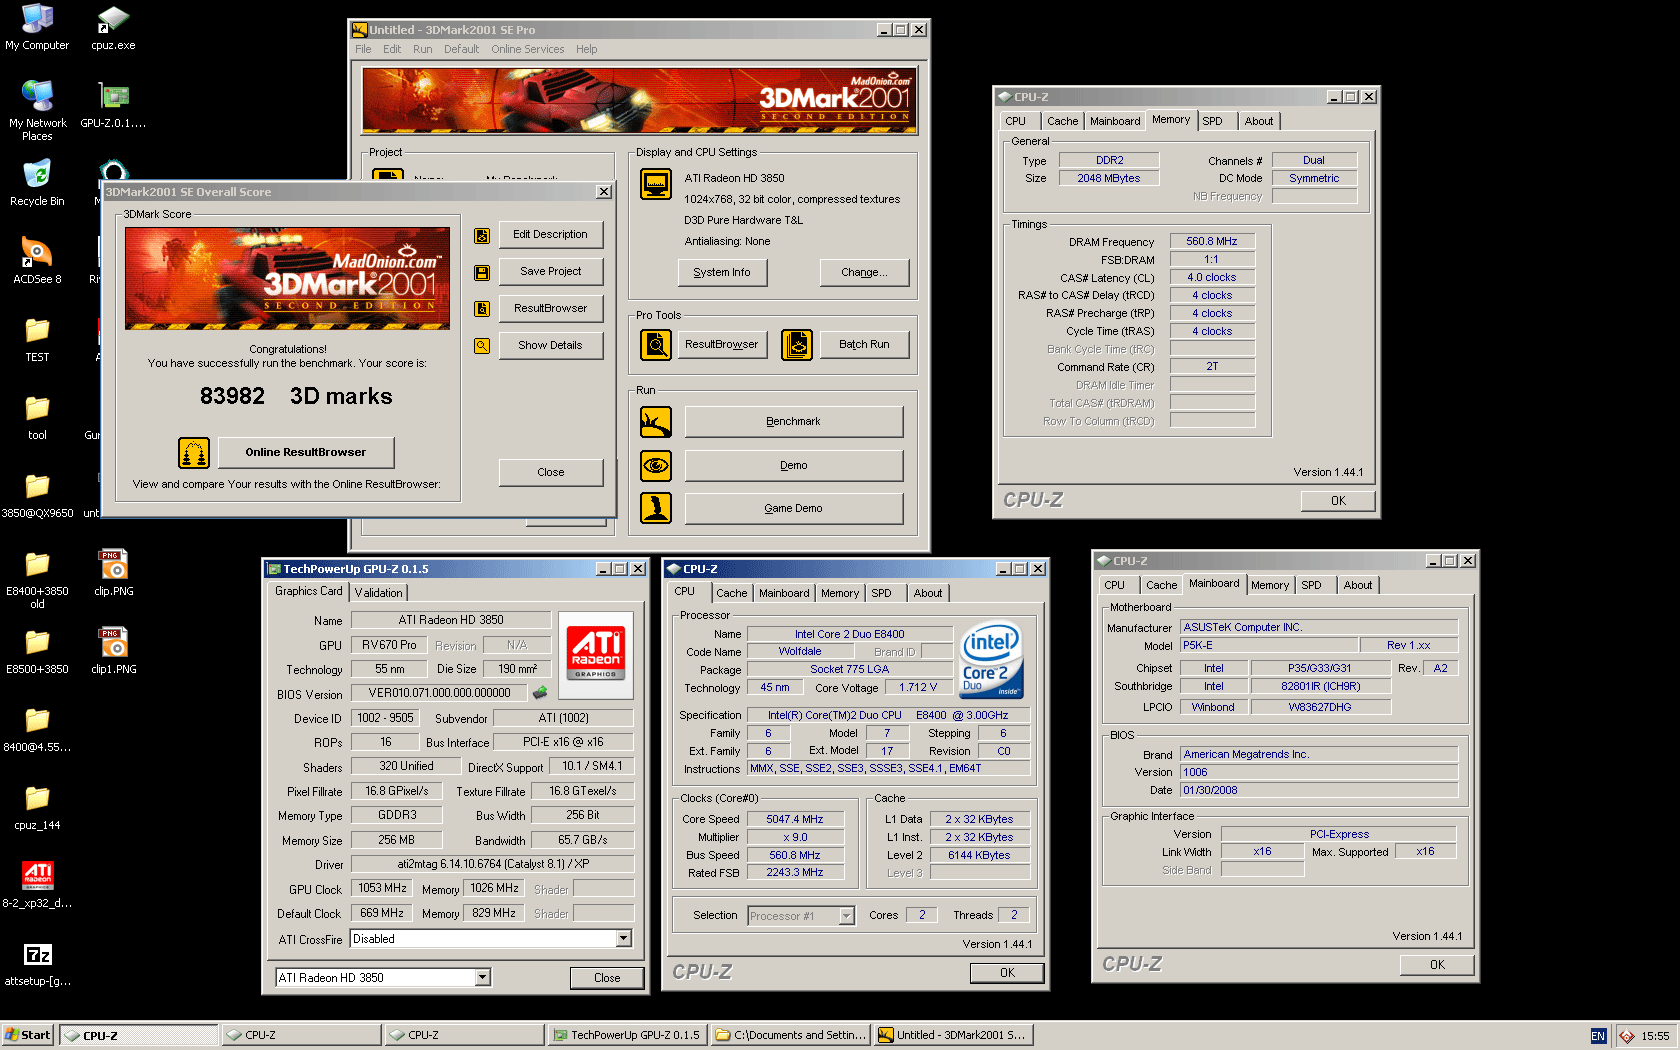This screenshot has width=1680, height=1050.
Task: Click the GPU-Z BIOS Version field
Action: pos(440,693)
